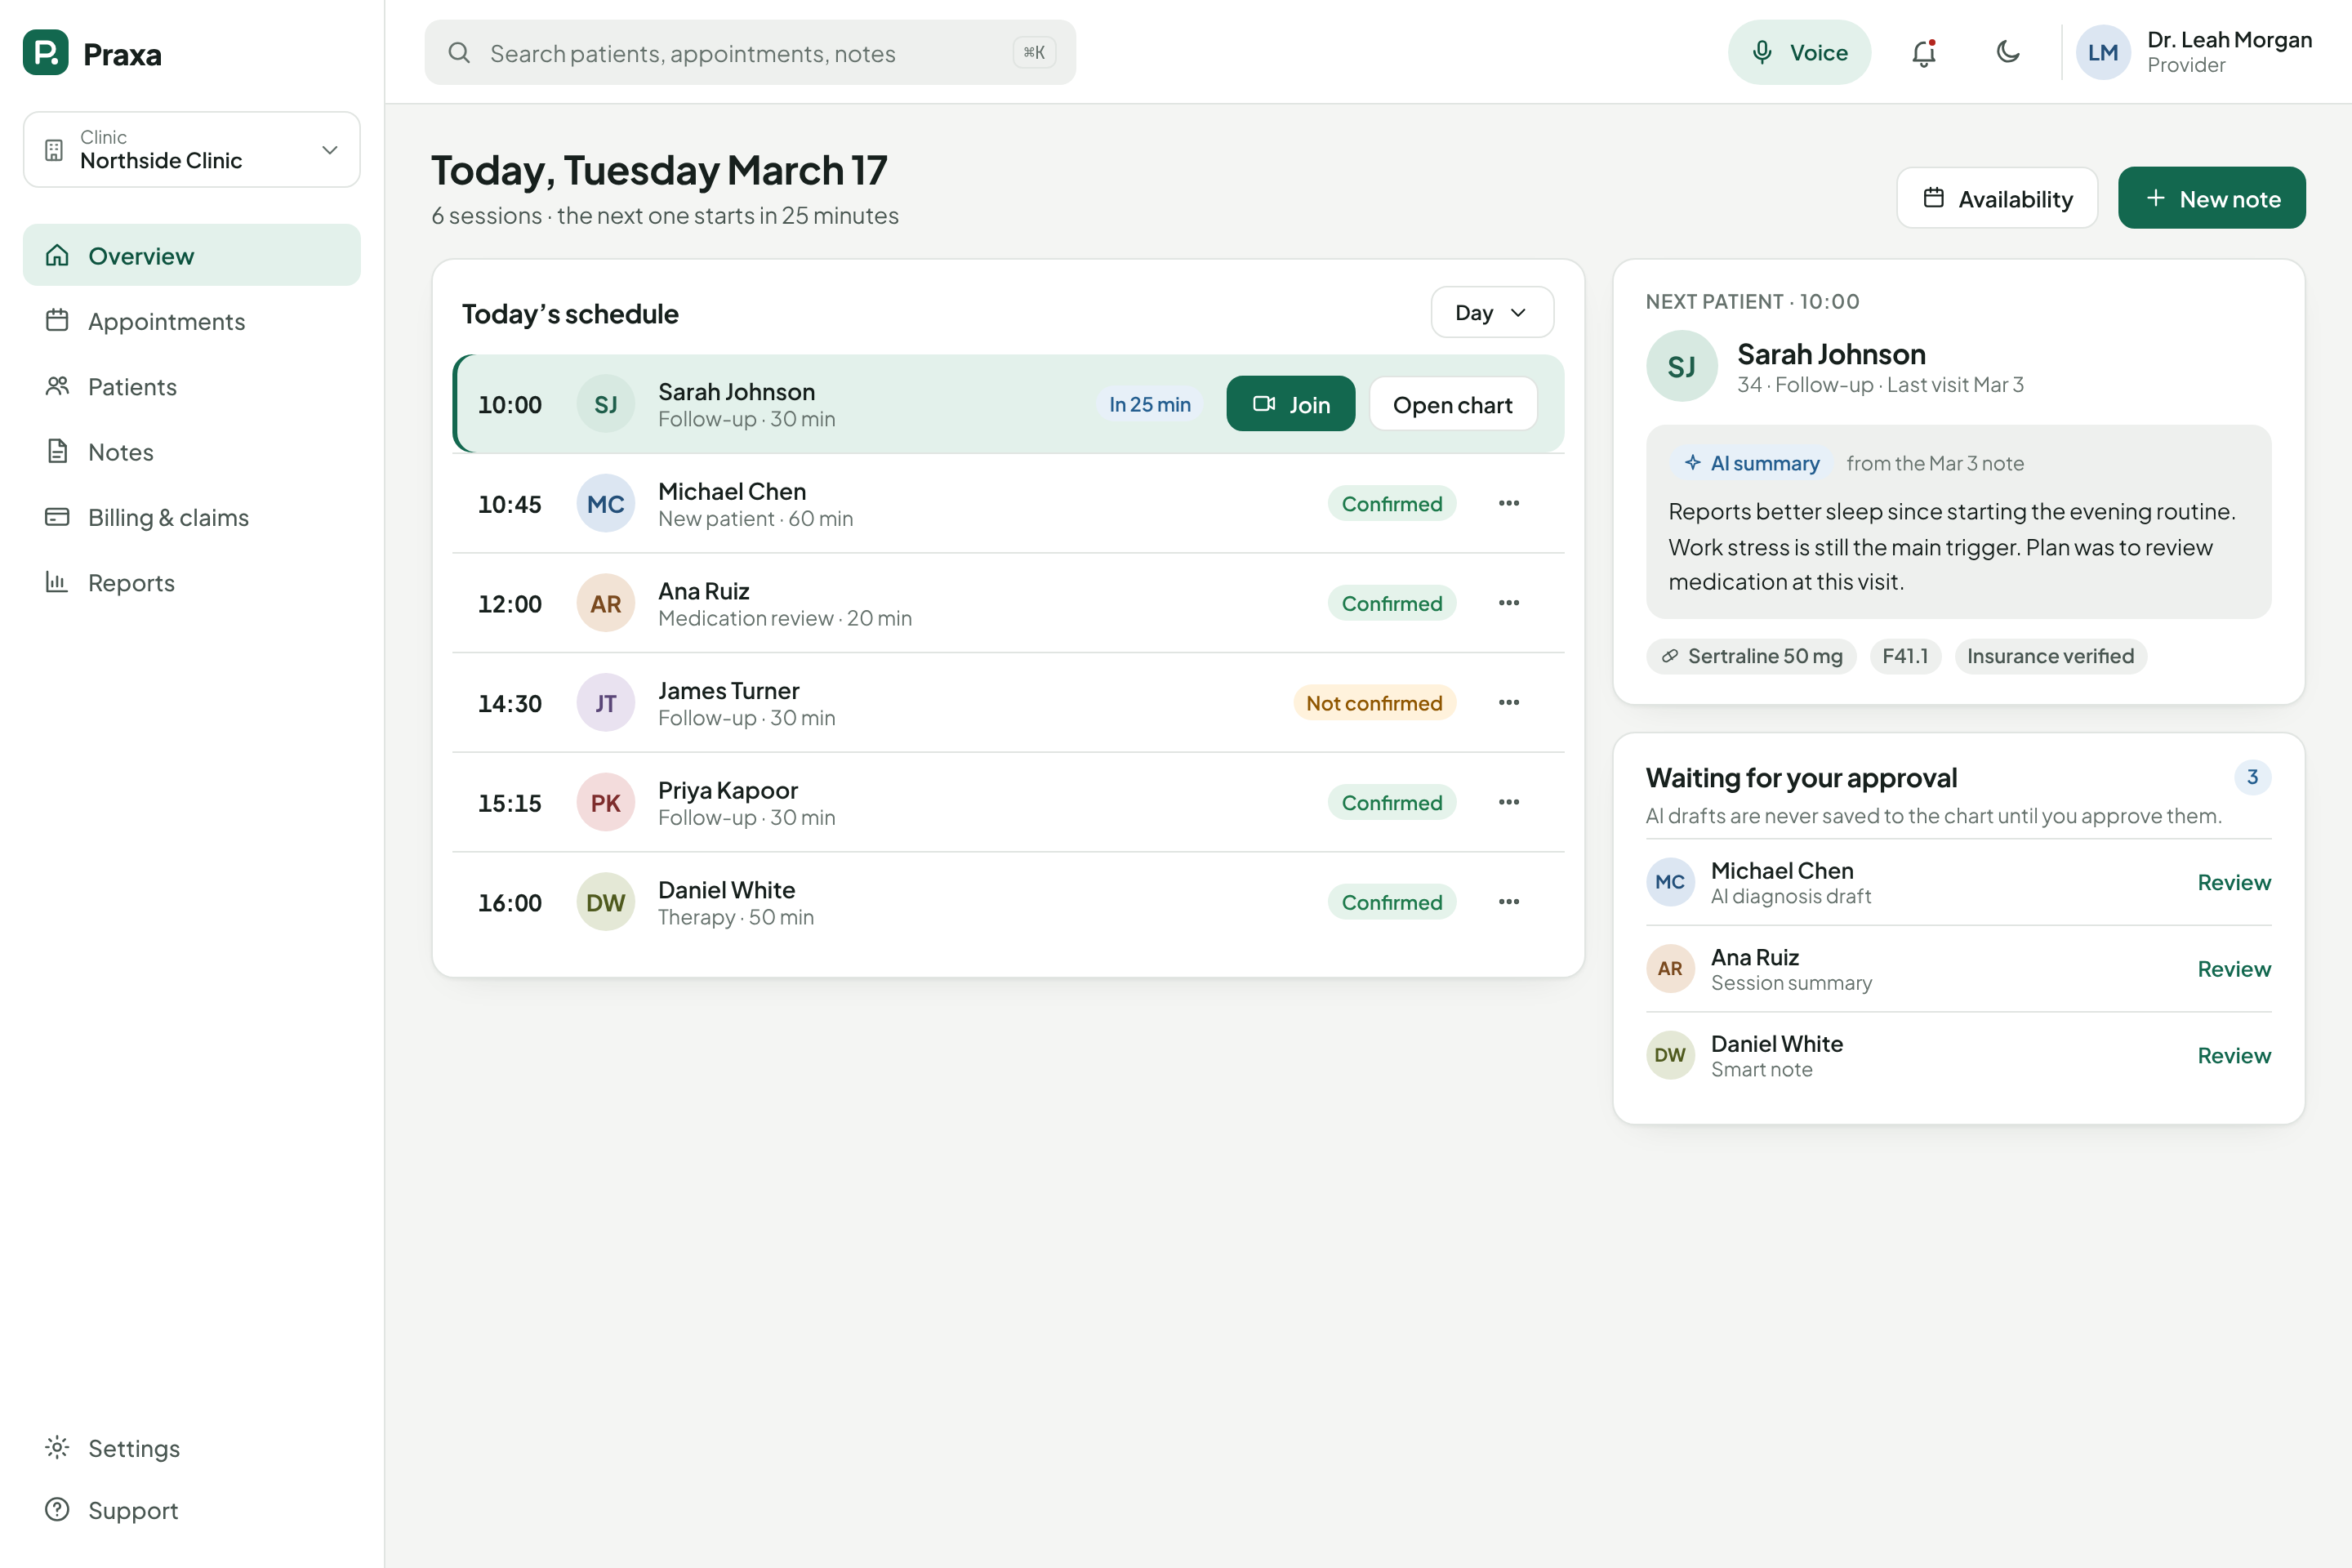Click the AI summary badge
Screen dimensions: 2352x1568
coord(1751,463)
